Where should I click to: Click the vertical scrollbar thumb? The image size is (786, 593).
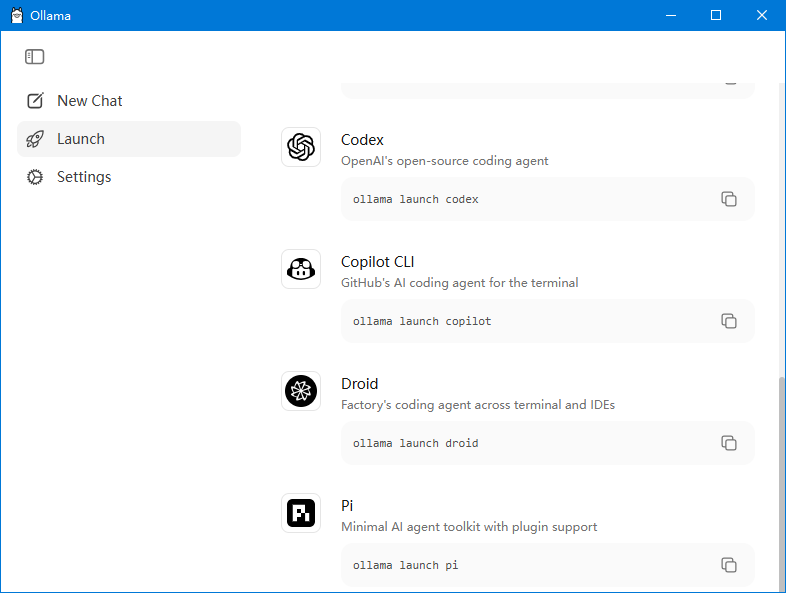tap(781, 484)
